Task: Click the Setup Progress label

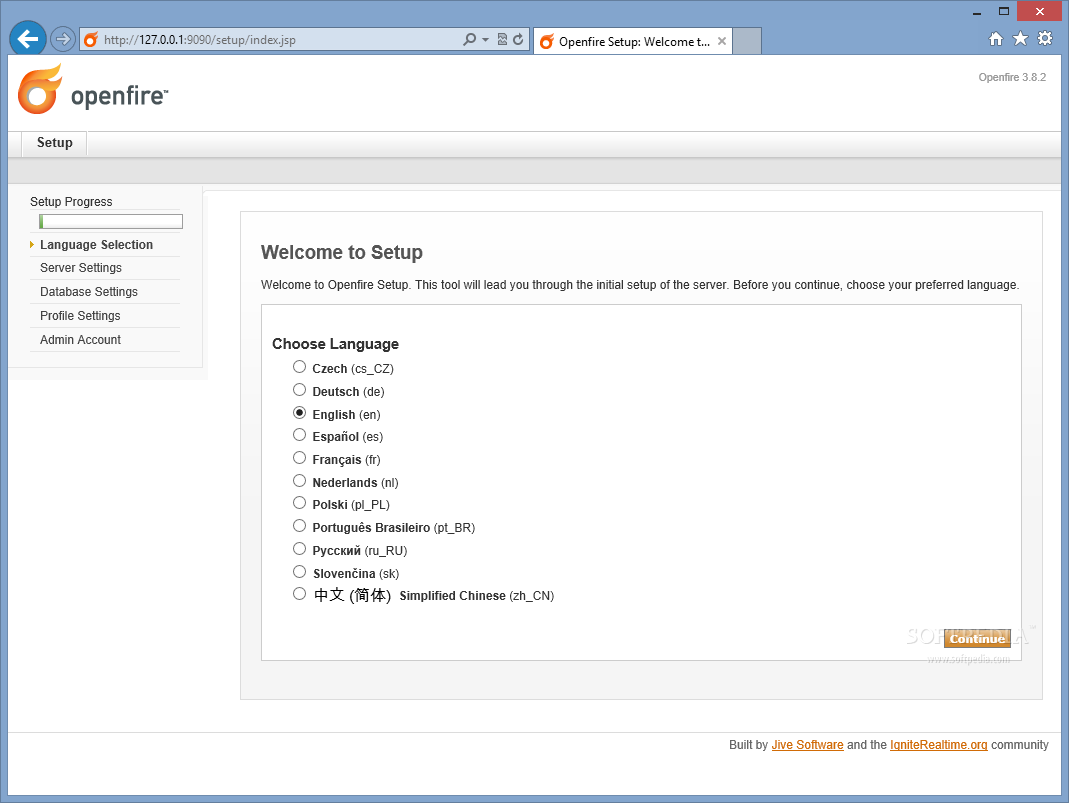Action: point(71,202)
